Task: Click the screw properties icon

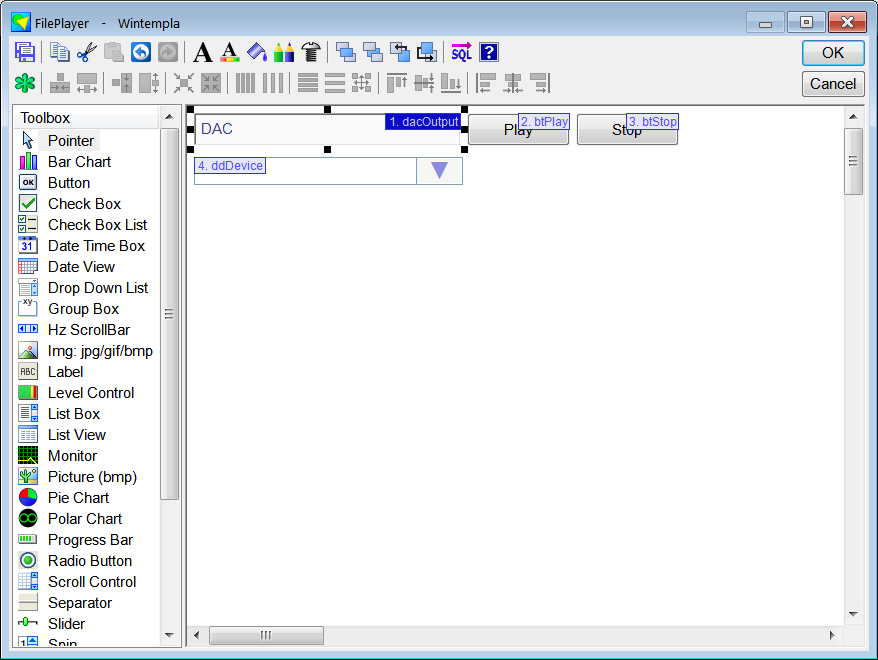Action: pos(311,53)
